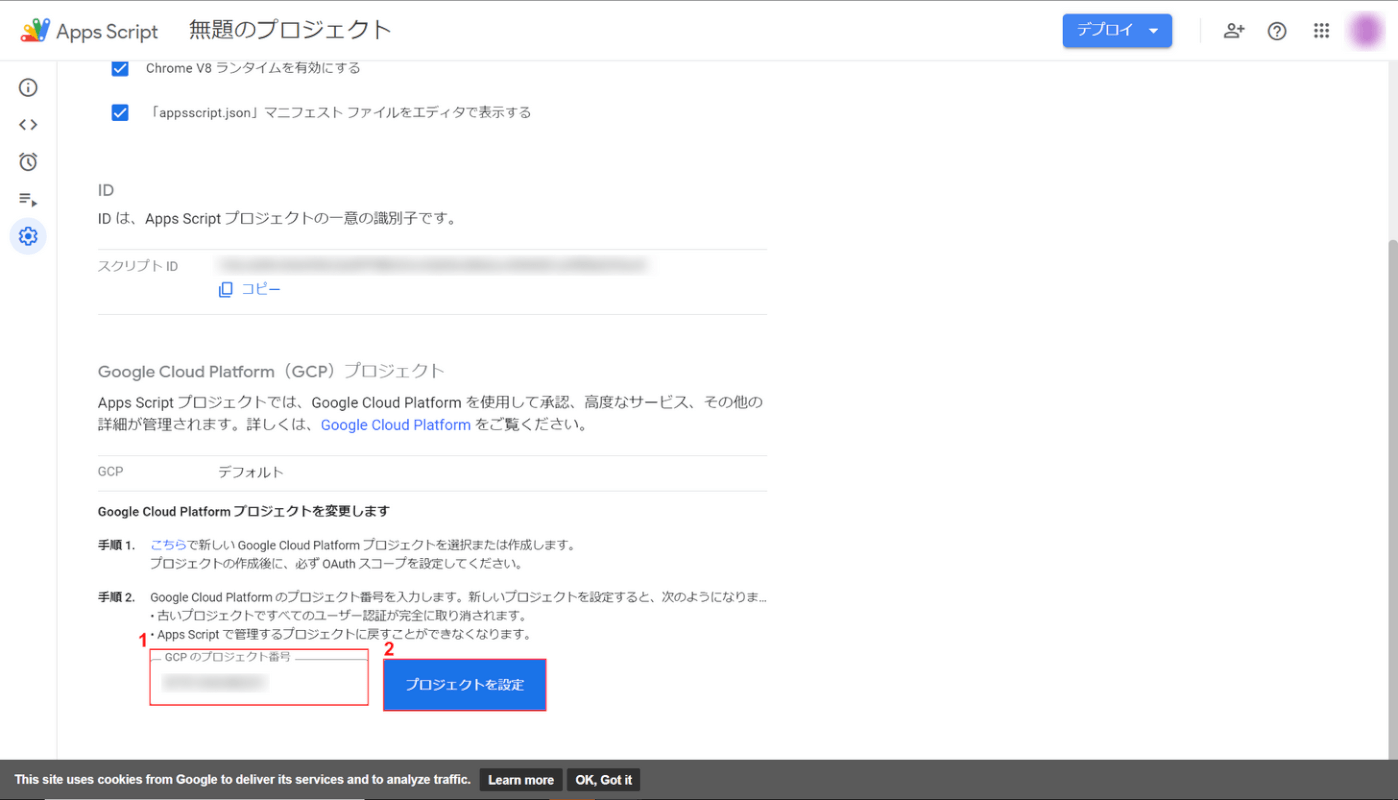The width and height of the screenshot is (1398, 800).
Task: Open the Executions list icon in sidebar
Action: coord(28,199)
